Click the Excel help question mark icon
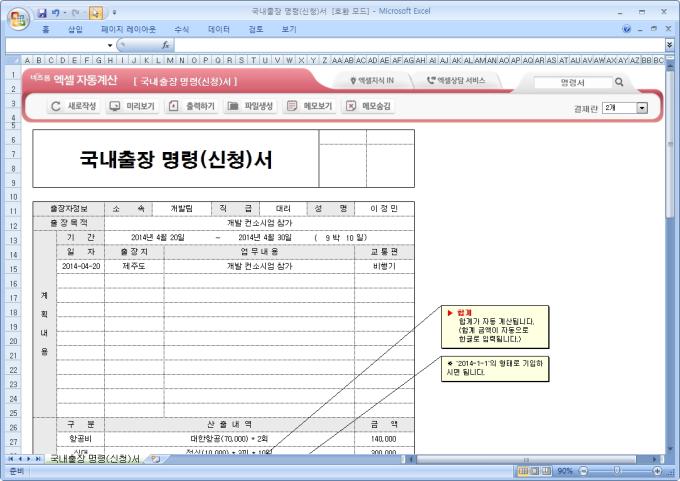 click(x=627, y=29)
